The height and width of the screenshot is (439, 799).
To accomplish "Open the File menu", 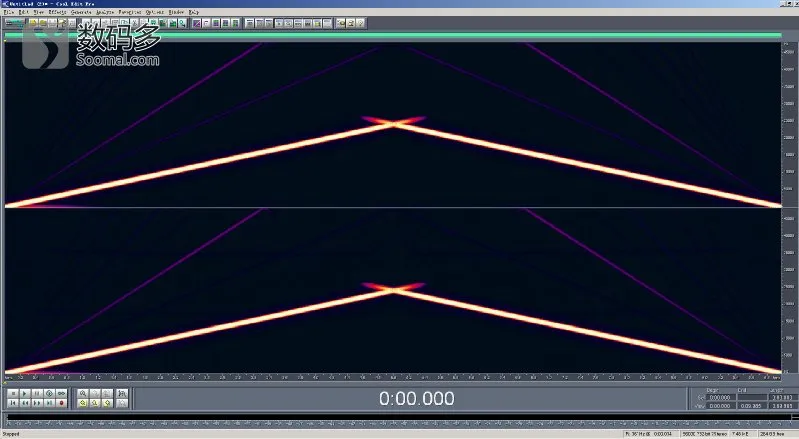I will point(9,12).
